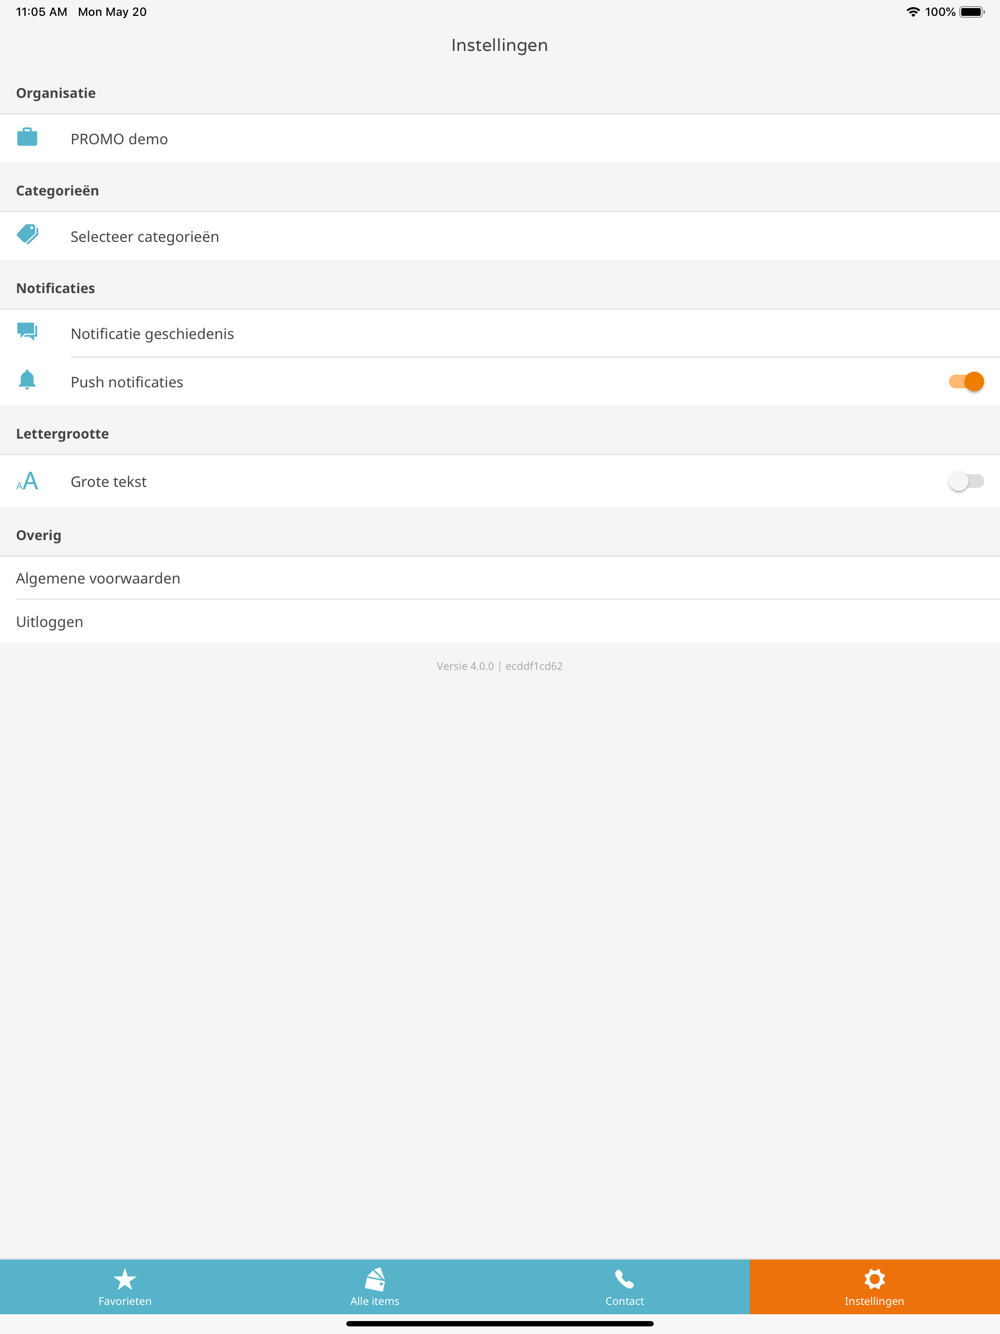Enable the Grote tekst switch
This screenshot has height=1334, width=1000.
click(966, 481)
